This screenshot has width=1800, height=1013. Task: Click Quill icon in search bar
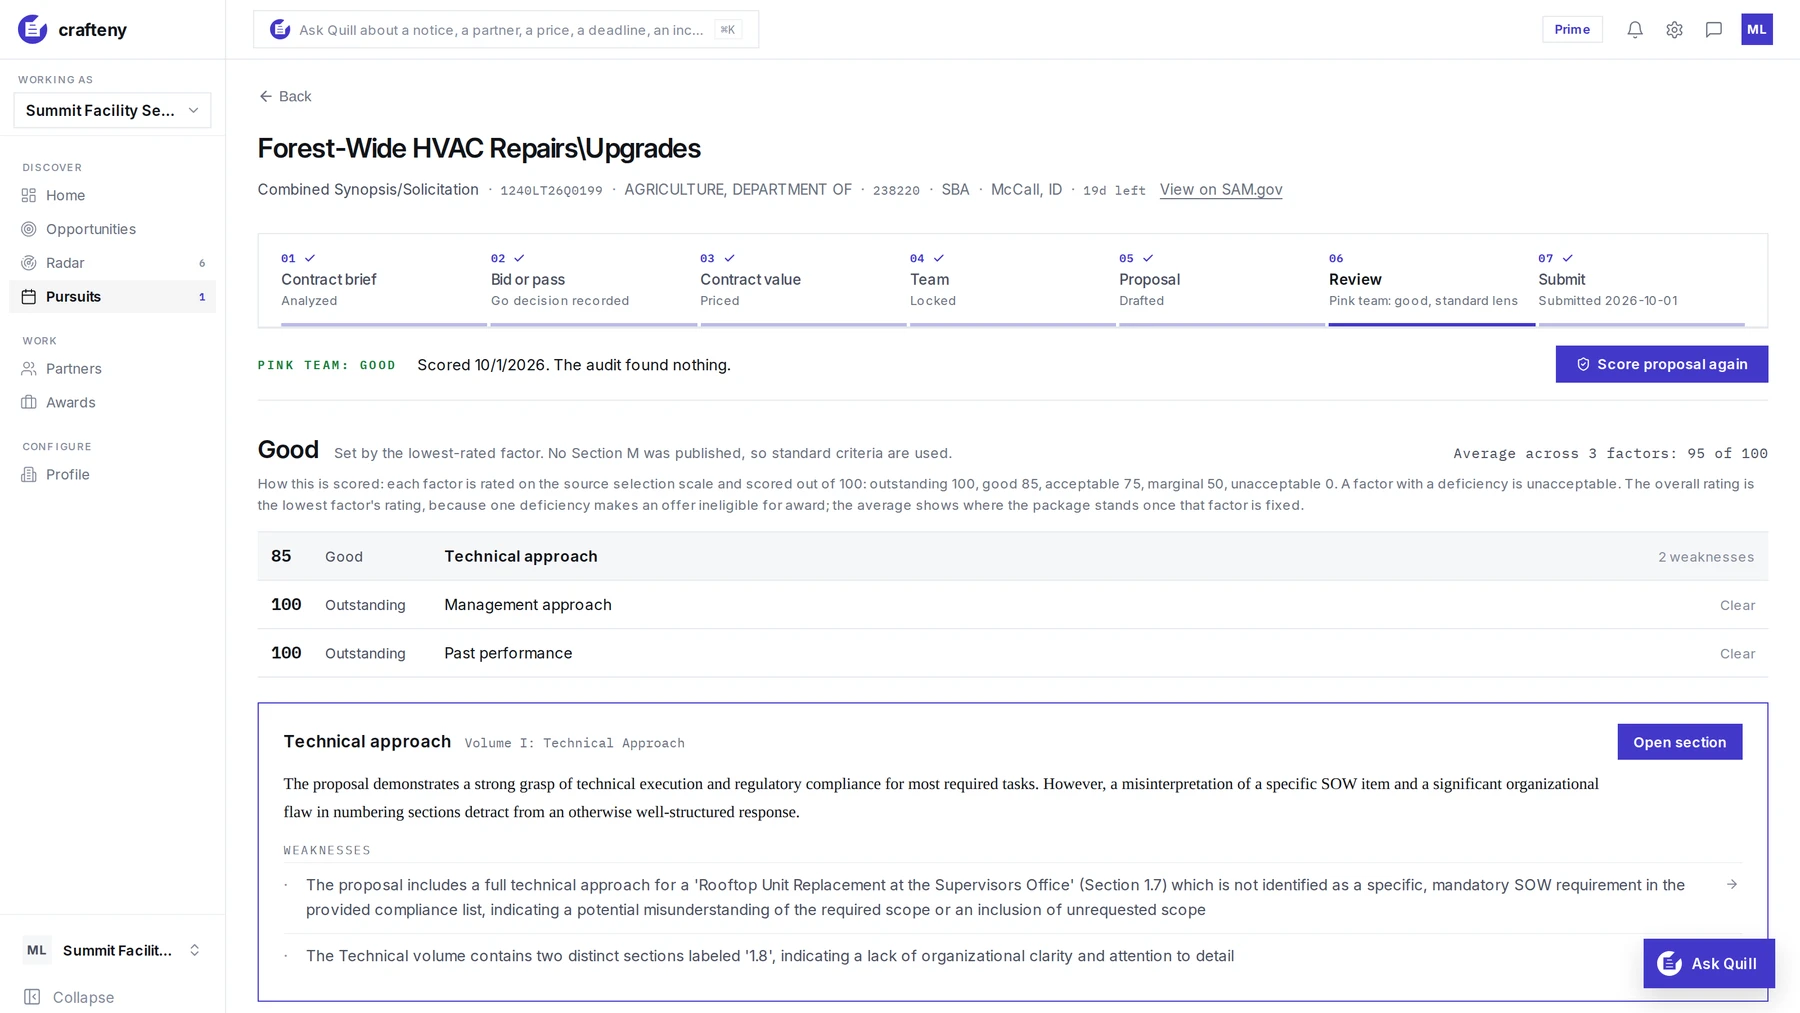click(x=280, y=30)
